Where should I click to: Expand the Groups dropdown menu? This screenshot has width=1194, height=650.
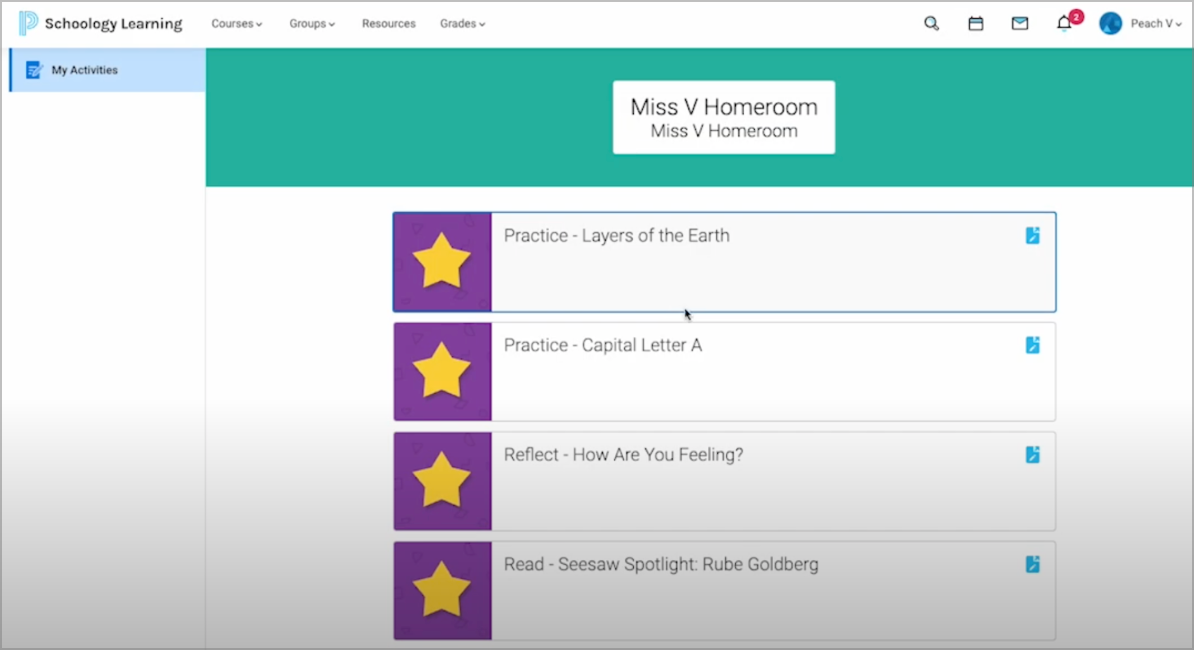pos(312,24)
